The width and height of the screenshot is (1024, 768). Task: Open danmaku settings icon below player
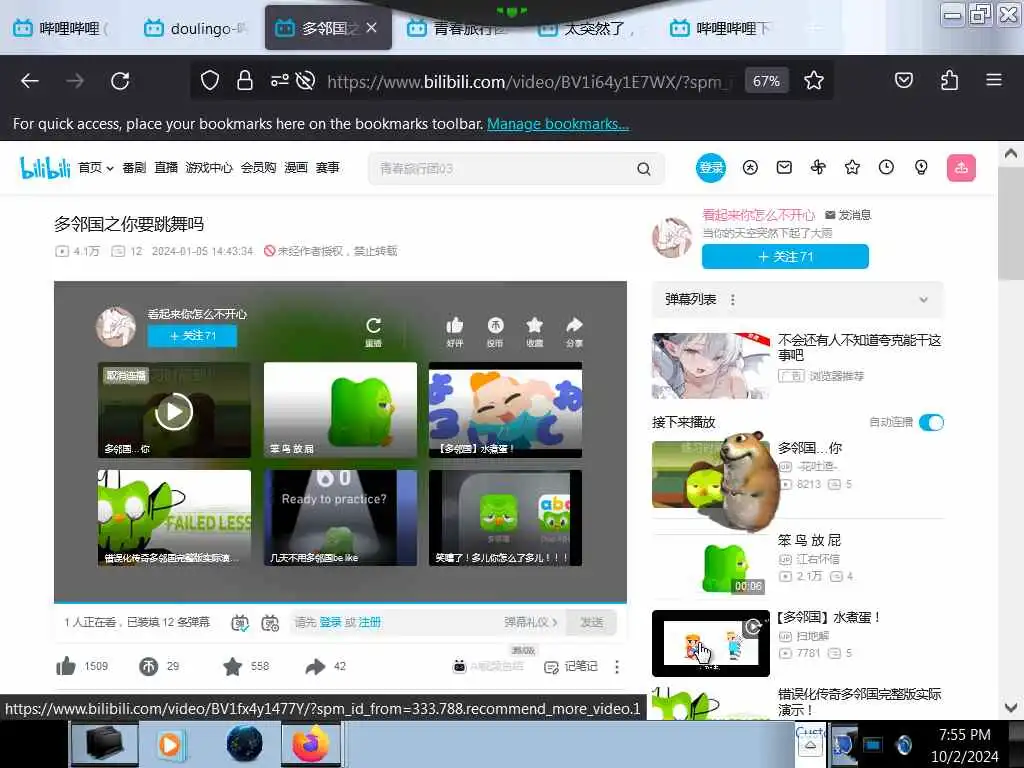point(270,623)
